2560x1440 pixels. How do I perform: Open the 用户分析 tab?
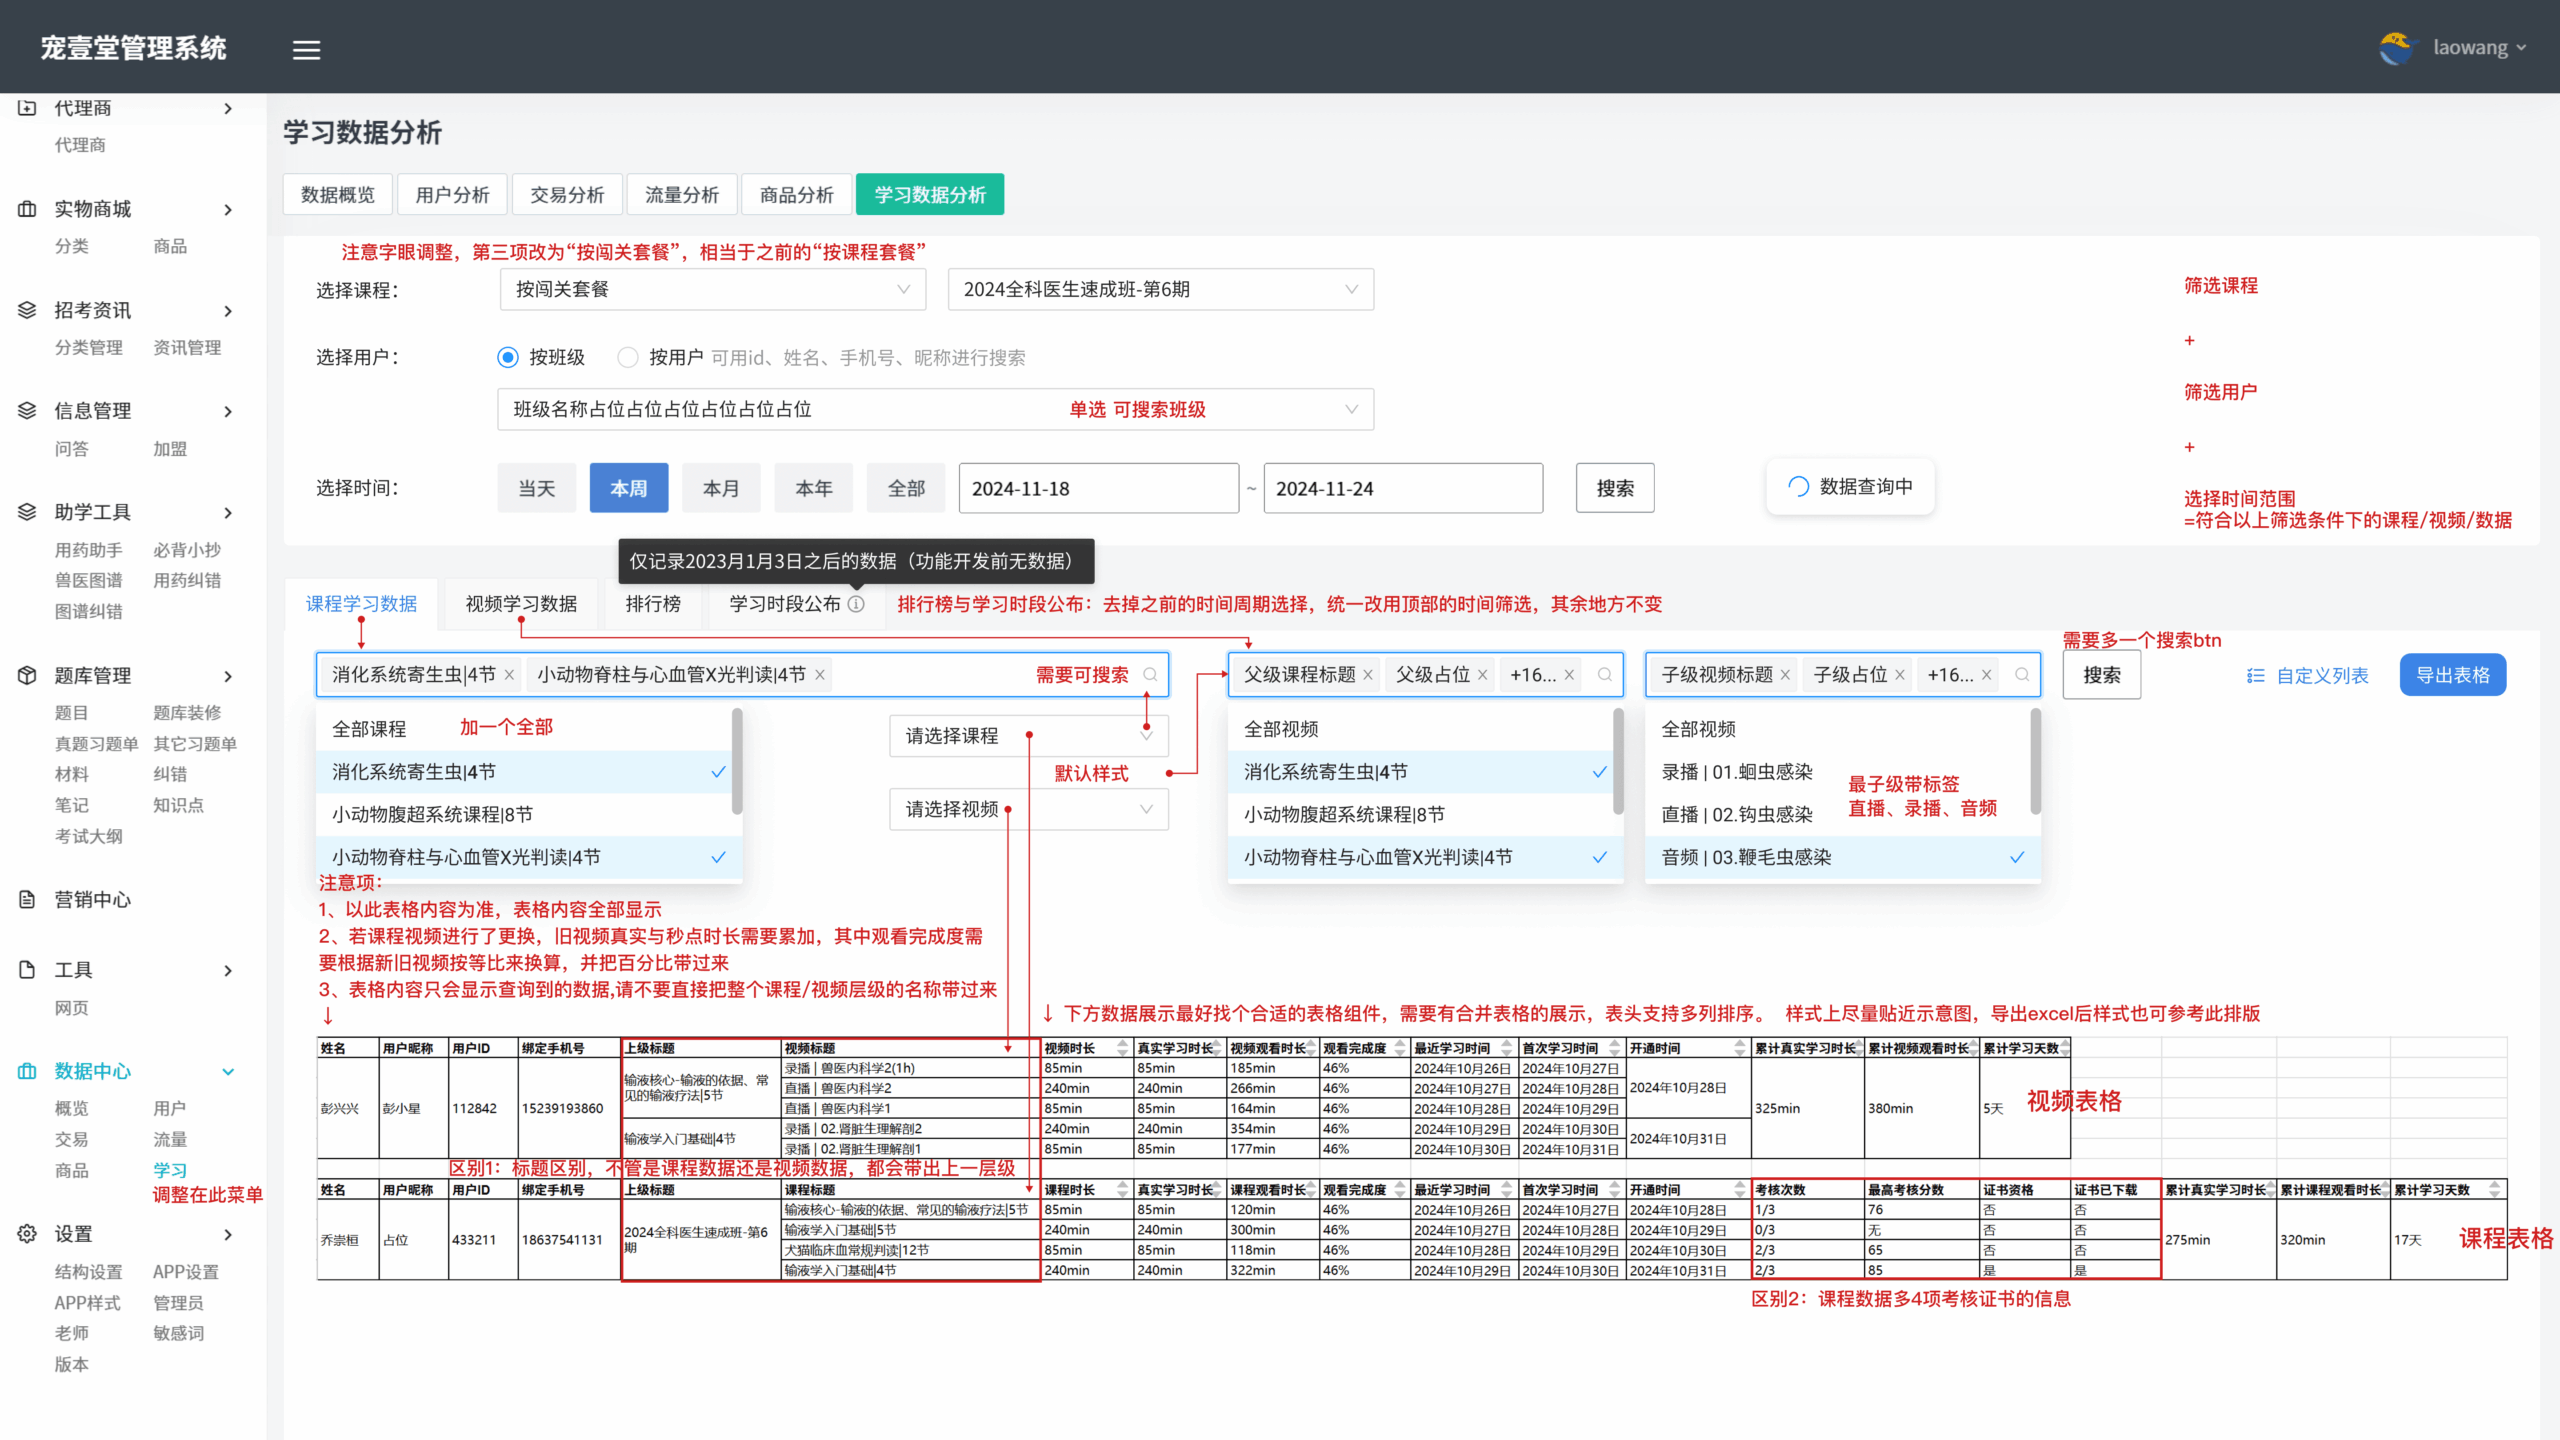pyautogui.click(x=452, y=195)
